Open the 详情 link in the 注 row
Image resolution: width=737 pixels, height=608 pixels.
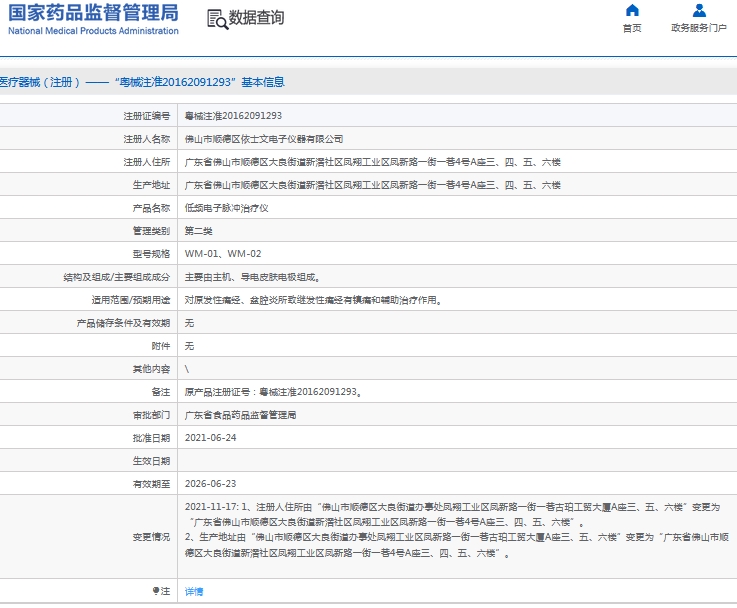click(194, 592)
